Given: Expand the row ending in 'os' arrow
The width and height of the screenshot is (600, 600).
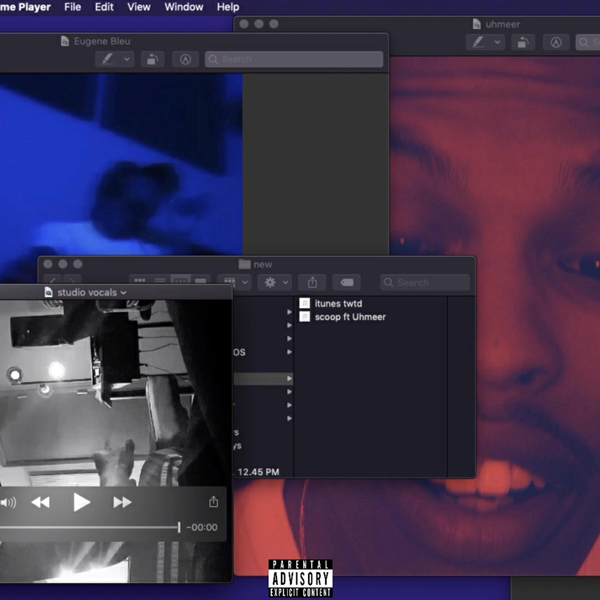Looking at the screenshot, I should tap(289, 352).
